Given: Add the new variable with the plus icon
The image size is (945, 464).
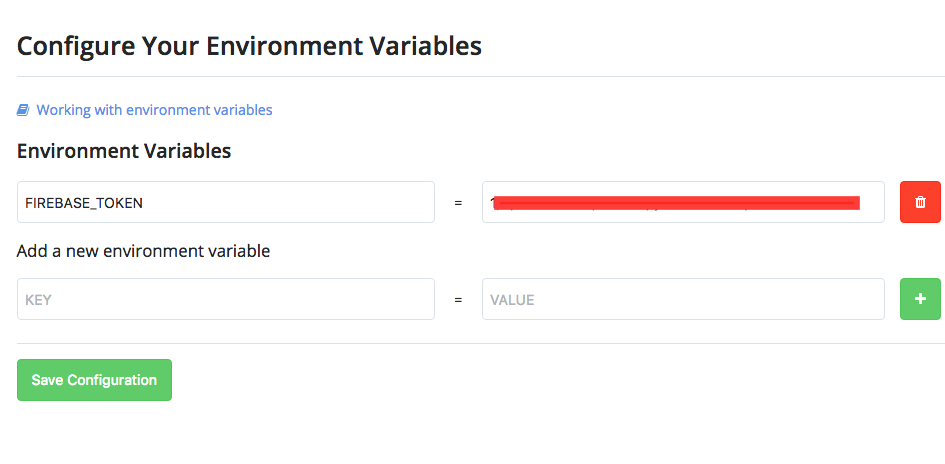Looking at the screenshot, I should [x=920, y=299].
